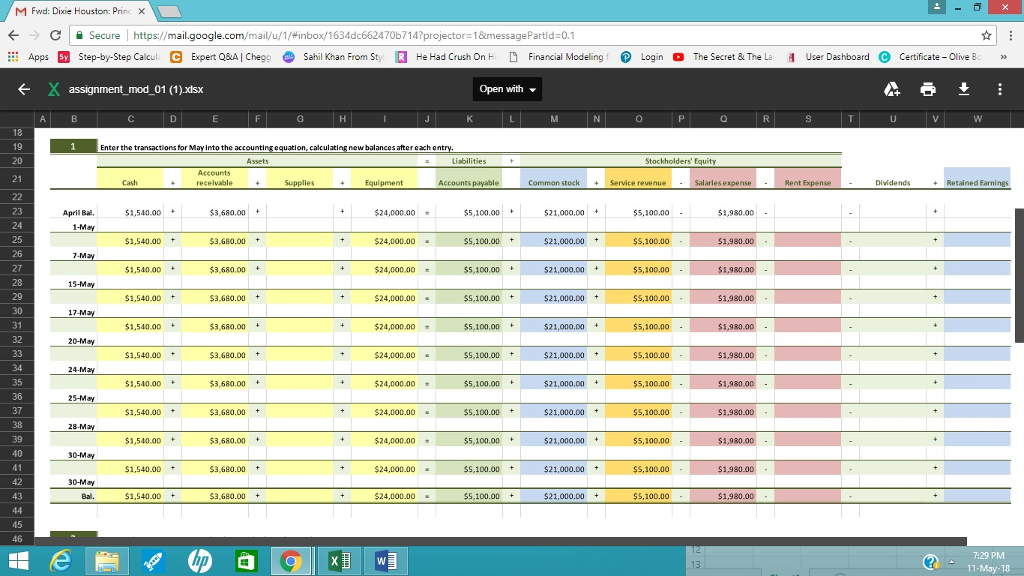The height and width of the screenshot is (576, 1024).
Task: Open the Chrome menu with three dots
Action: pyautogui.click(x=1010, y=35)
